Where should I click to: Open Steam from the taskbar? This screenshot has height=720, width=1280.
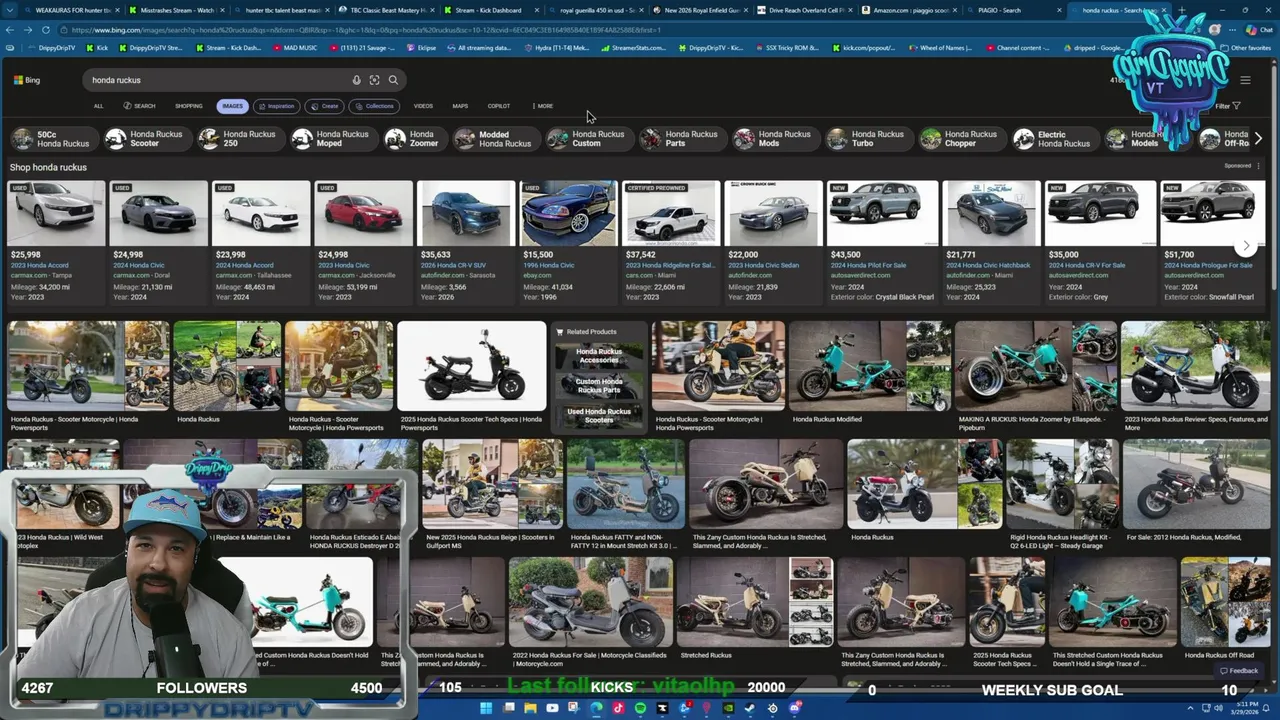[750, 708]
